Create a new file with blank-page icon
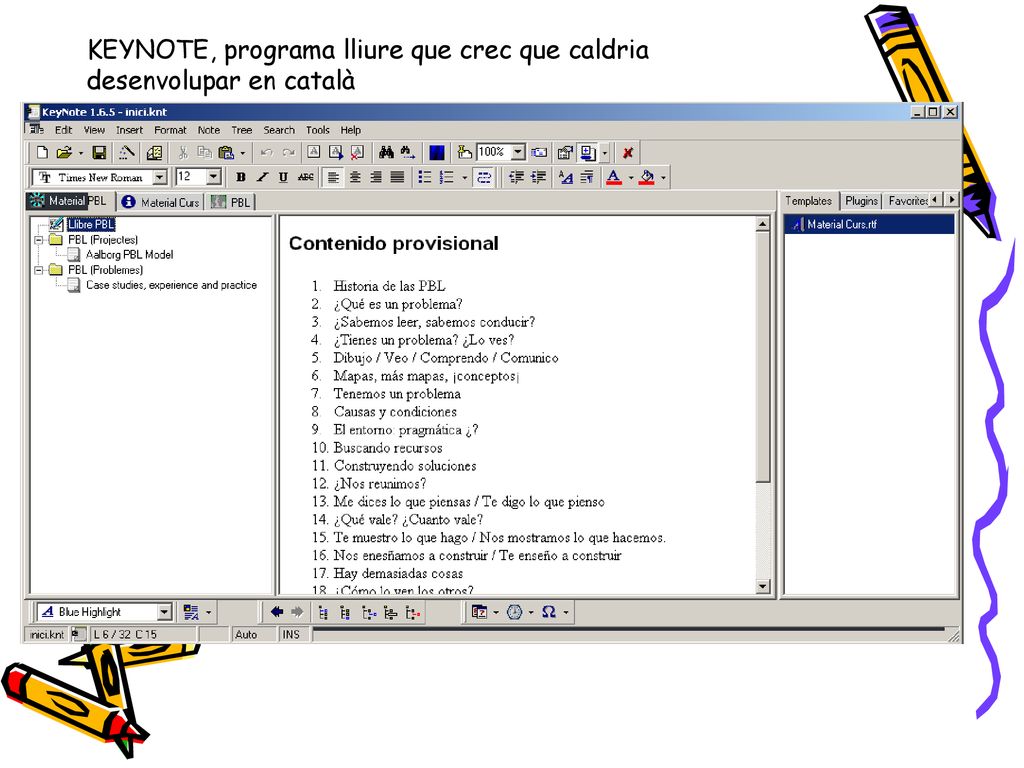This screenshot has height=768, width=1024. point(42,153)
